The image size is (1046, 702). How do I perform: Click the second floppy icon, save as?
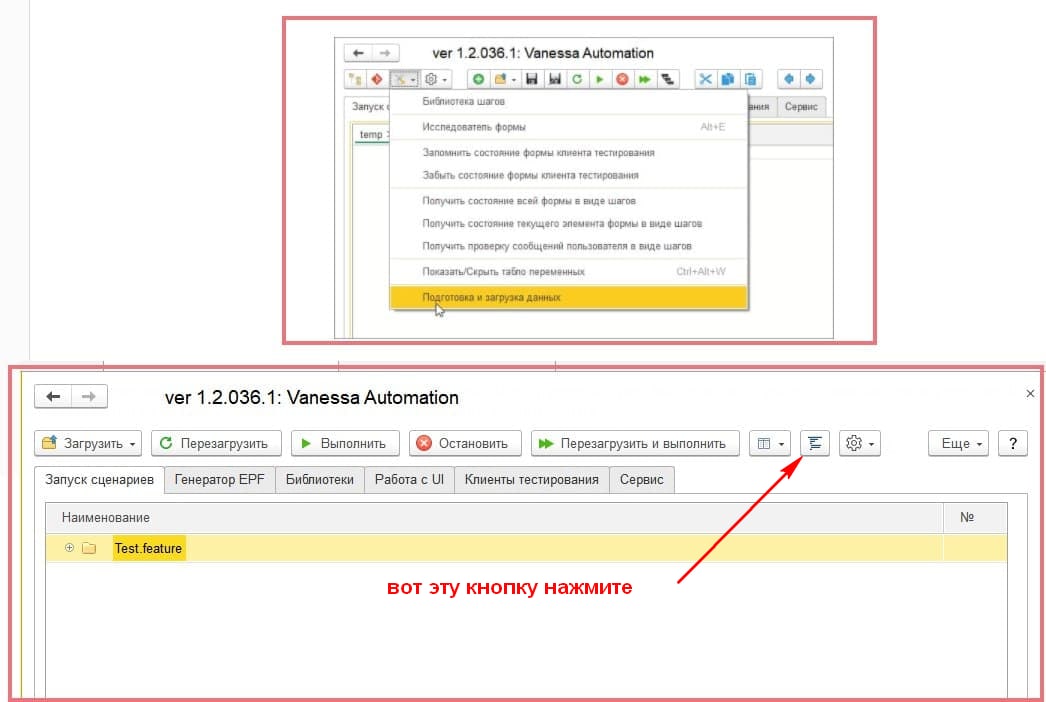[554, 79]
